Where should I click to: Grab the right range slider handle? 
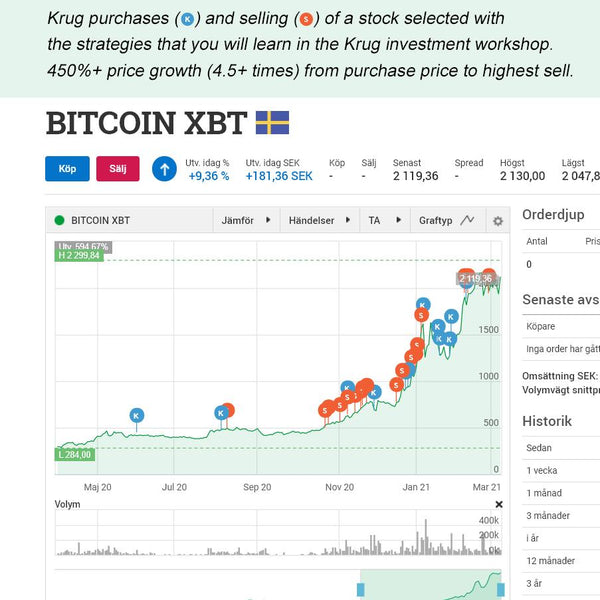pyautogui.click(x=501, y=590)
